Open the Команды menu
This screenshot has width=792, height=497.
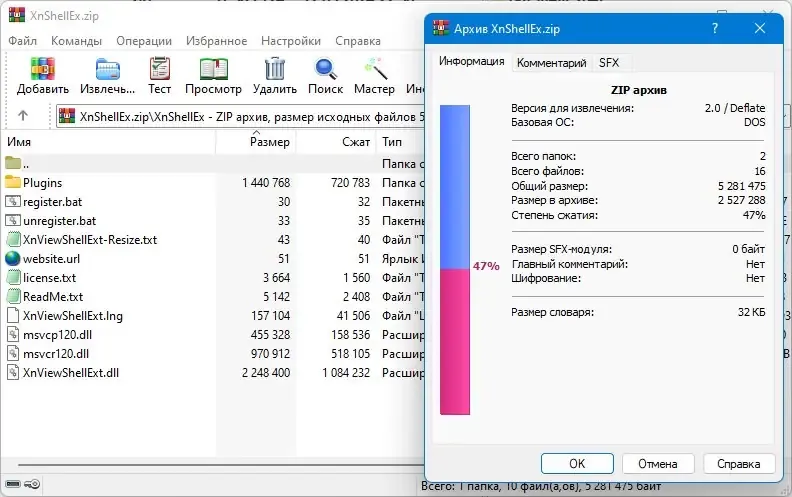76,41
